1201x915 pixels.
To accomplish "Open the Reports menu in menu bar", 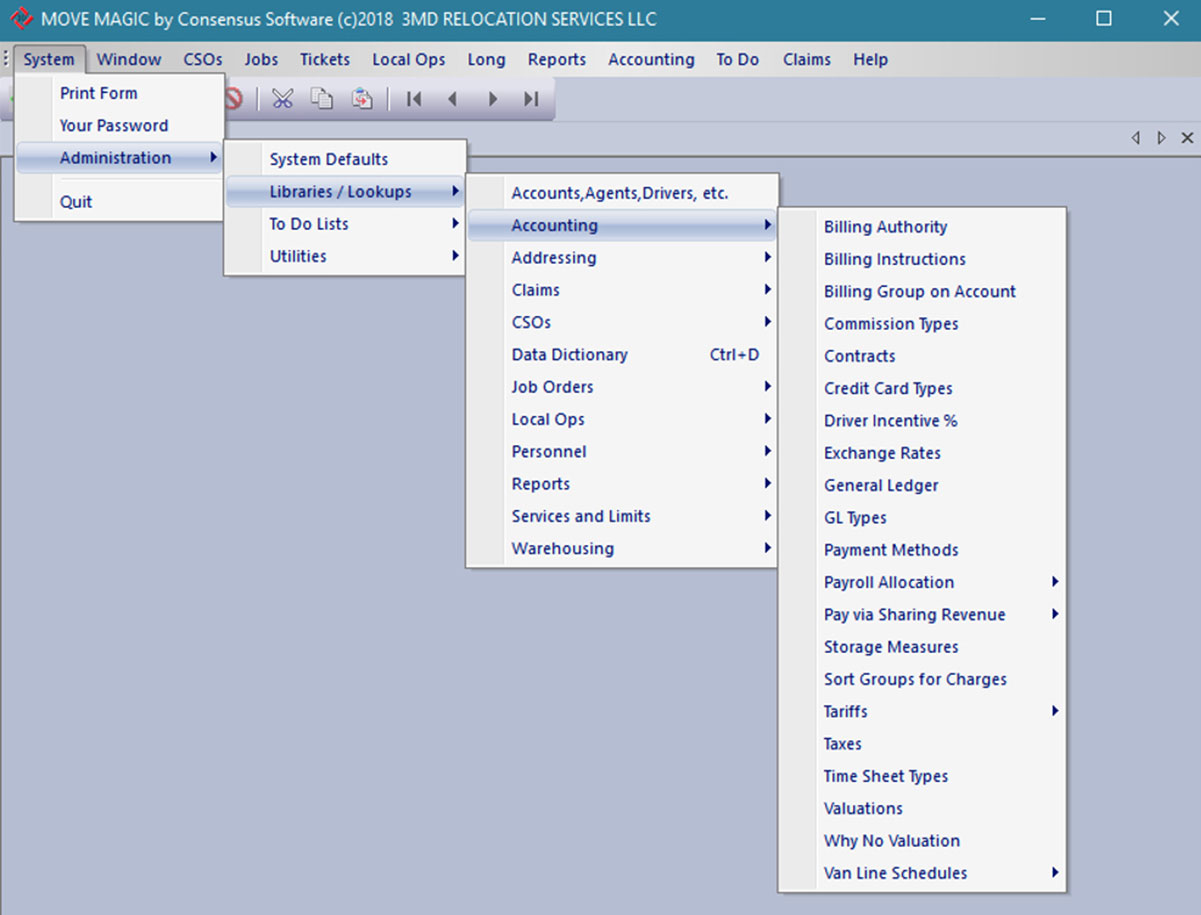I will tap(557, 59).
